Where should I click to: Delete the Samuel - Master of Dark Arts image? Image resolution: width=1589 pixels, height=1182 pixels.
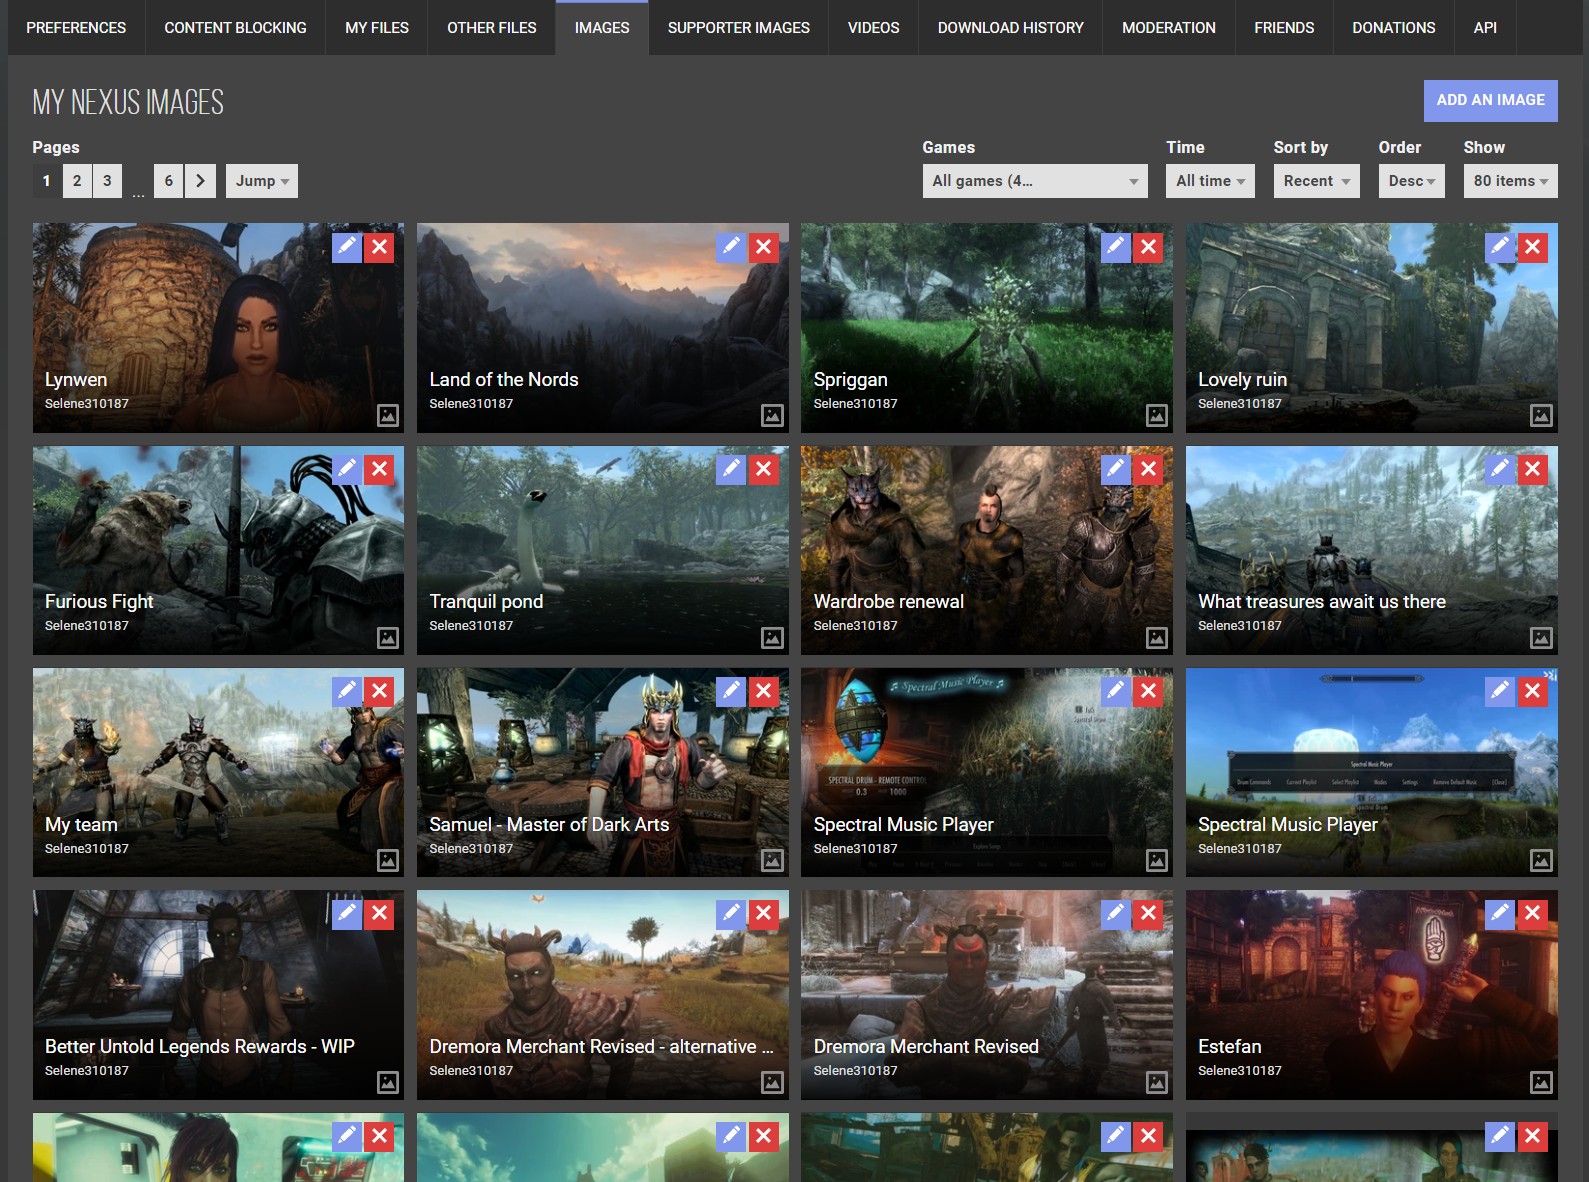click(764, 691)
